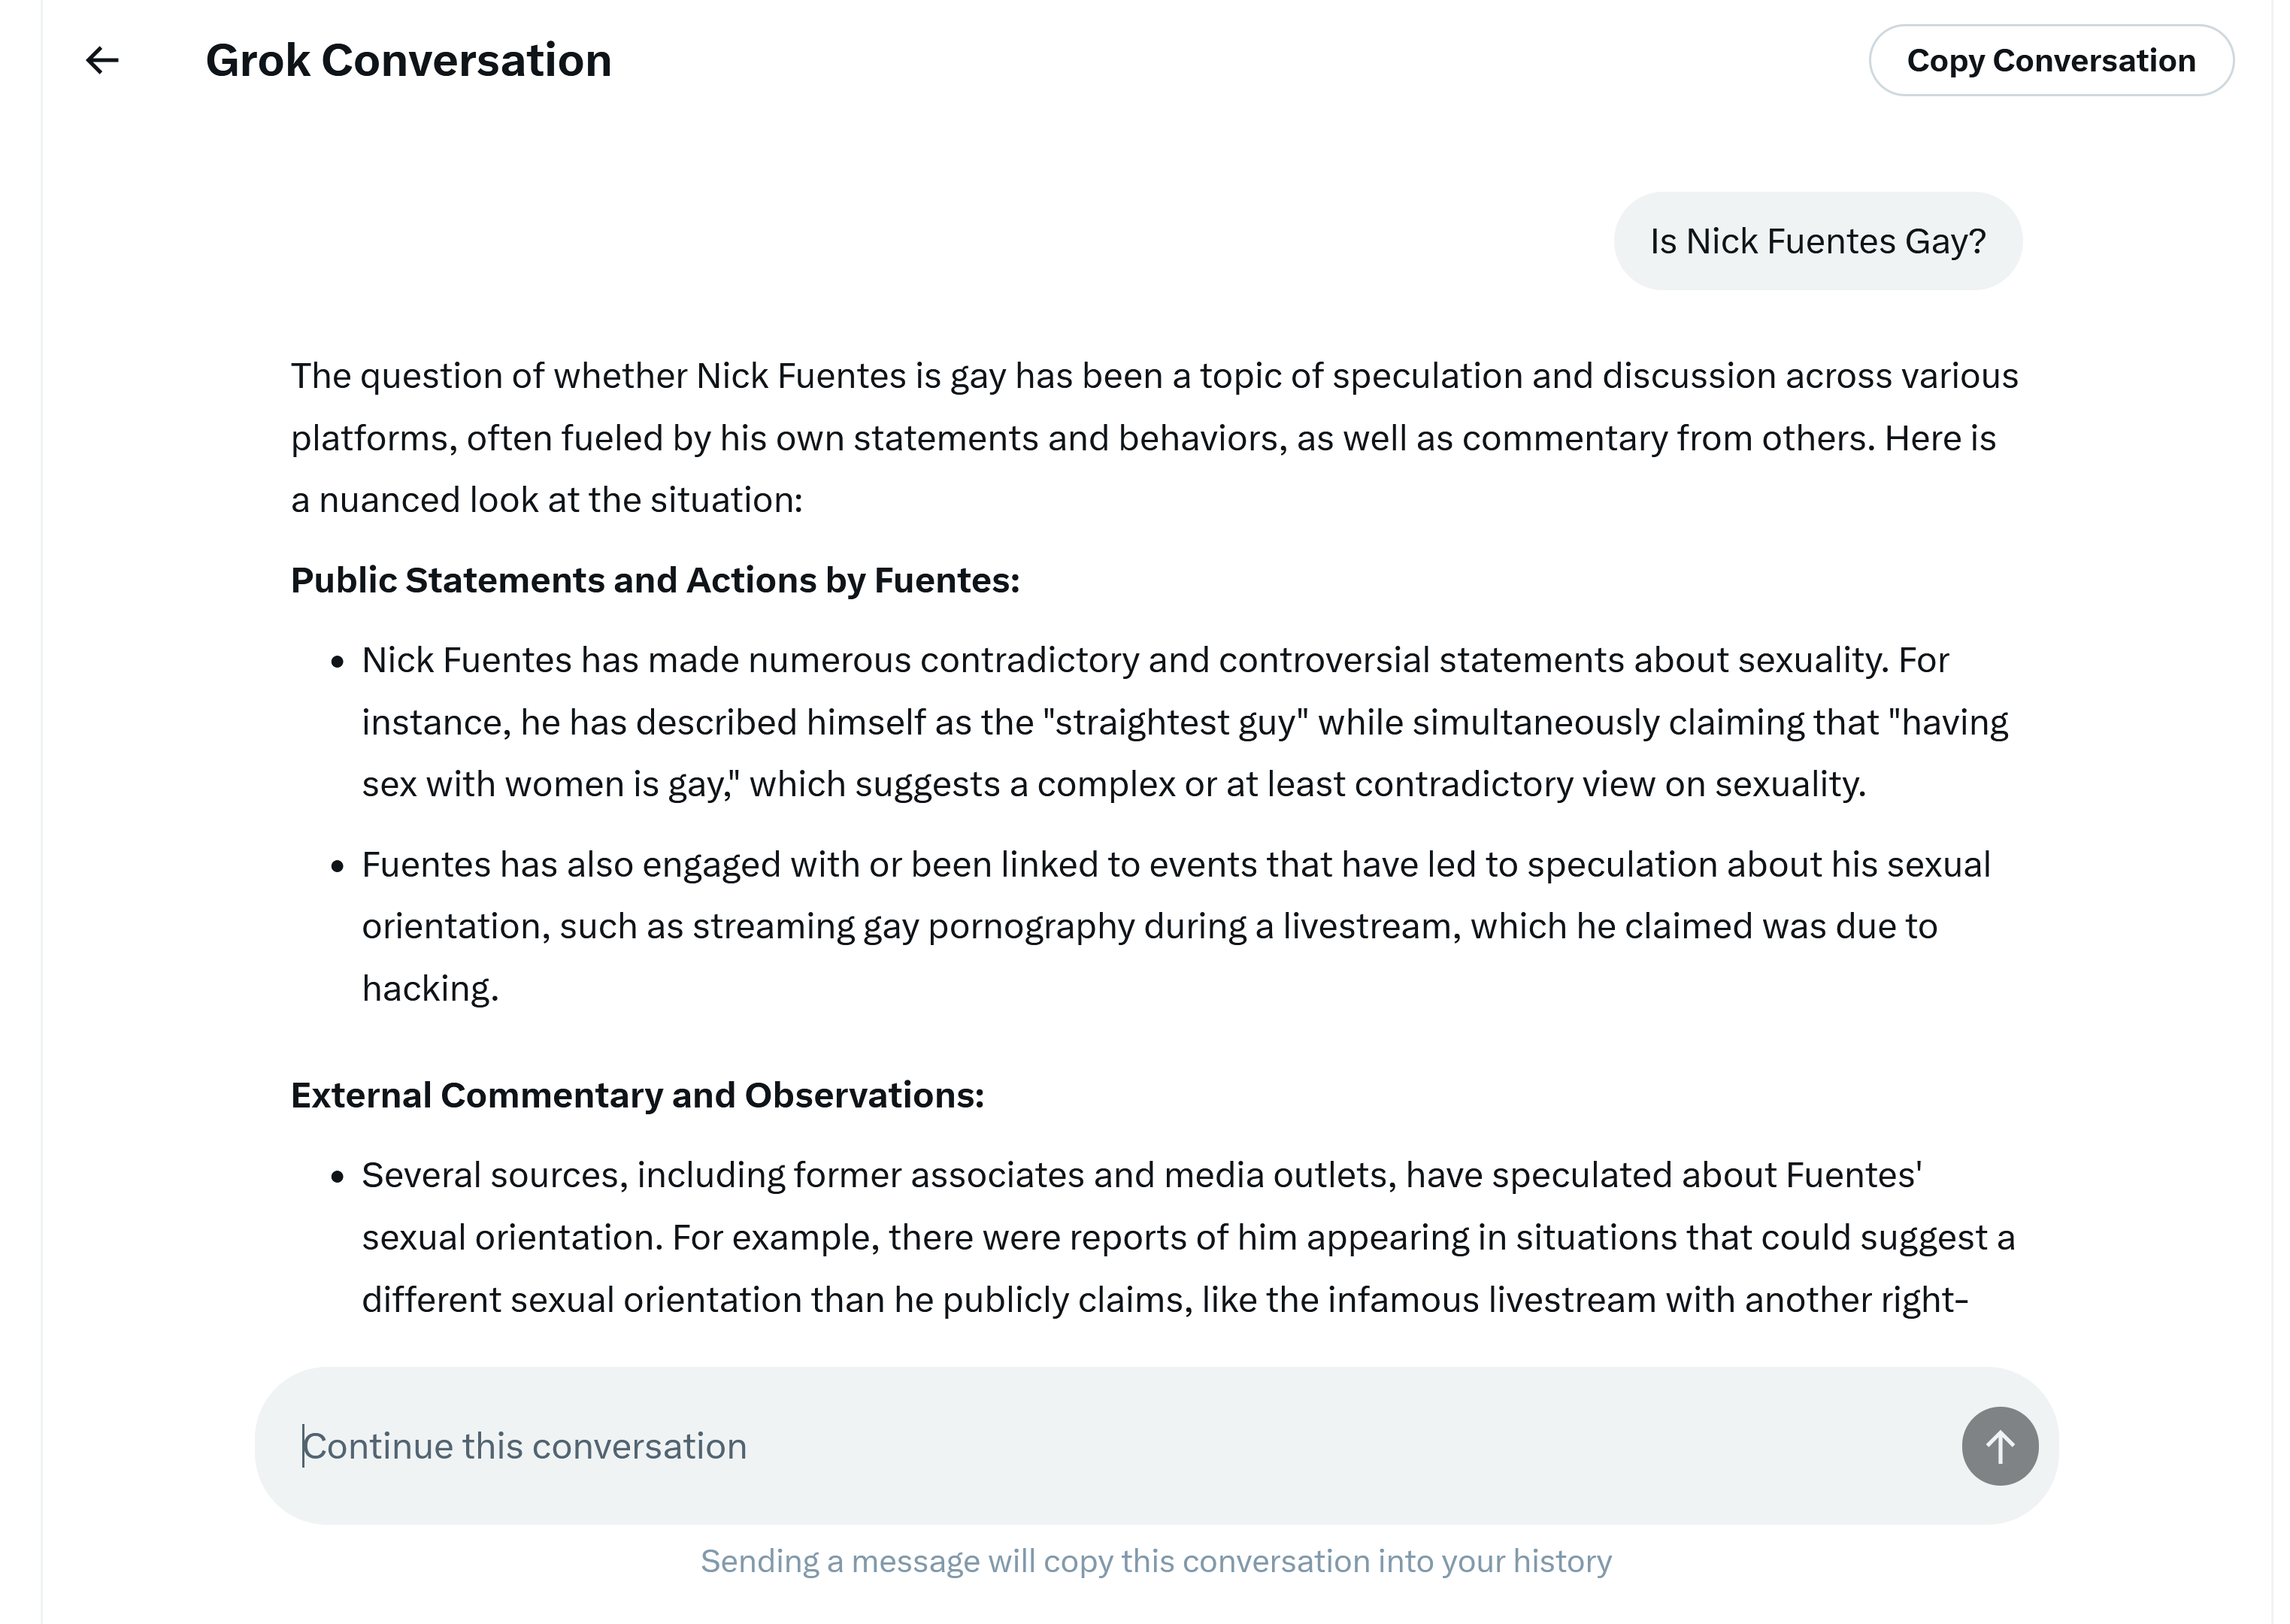
Task: Click the 'External Commentary and Observations' heading
Action: (637, 1095)
